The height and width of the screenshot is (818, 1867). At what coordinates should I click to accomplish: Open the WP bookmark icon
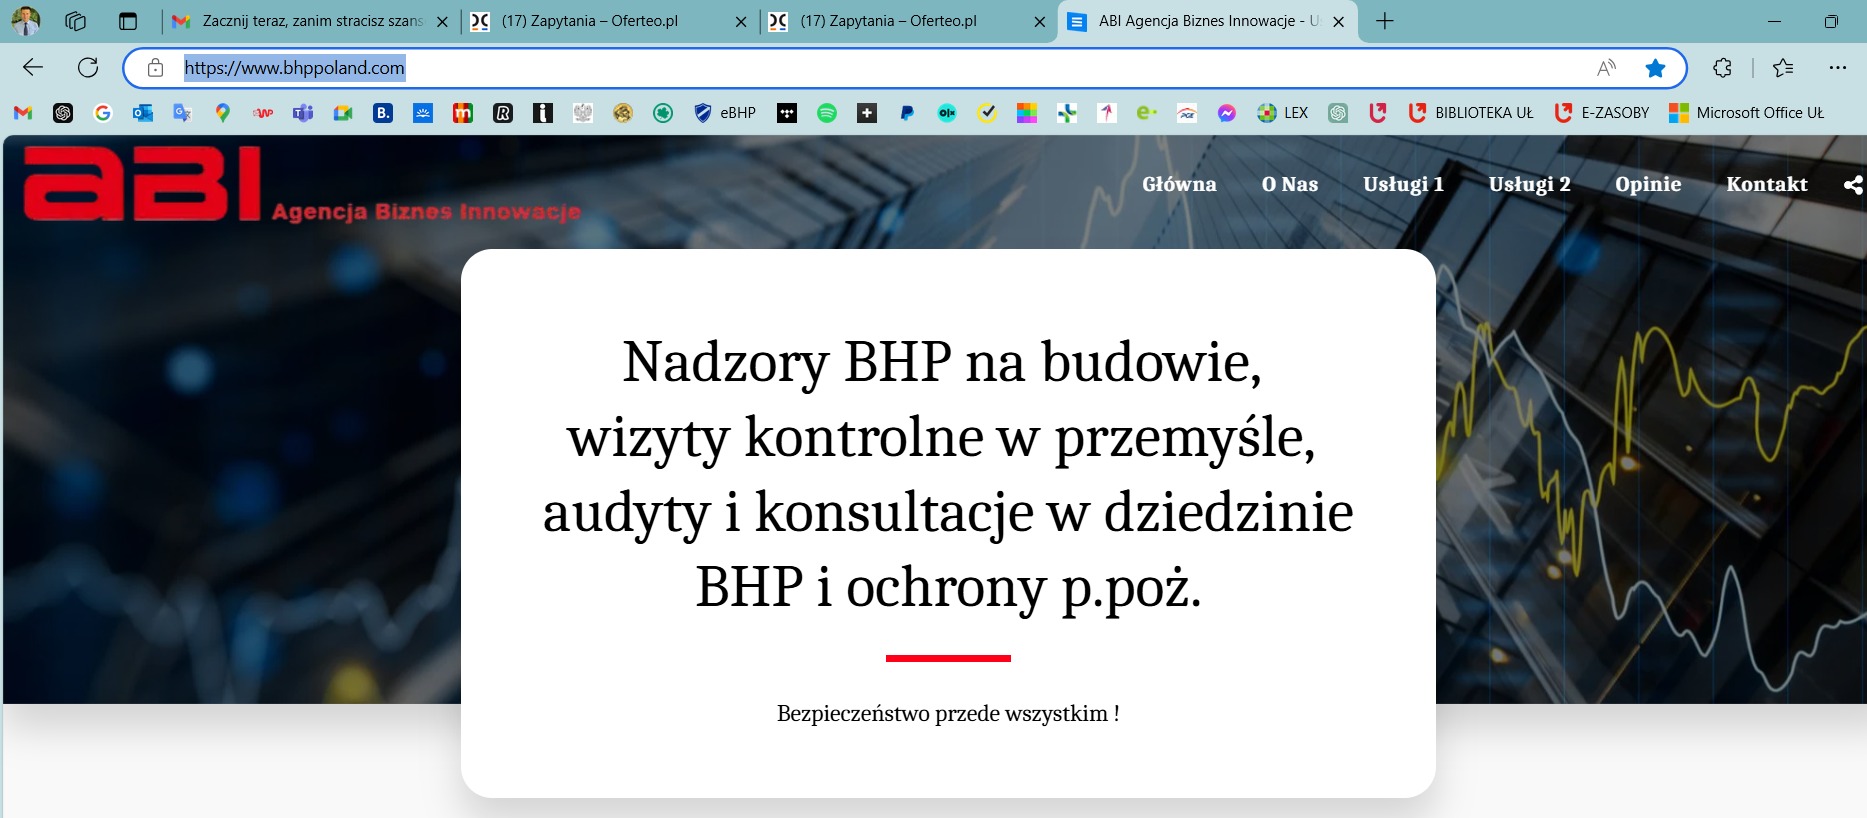263,113
